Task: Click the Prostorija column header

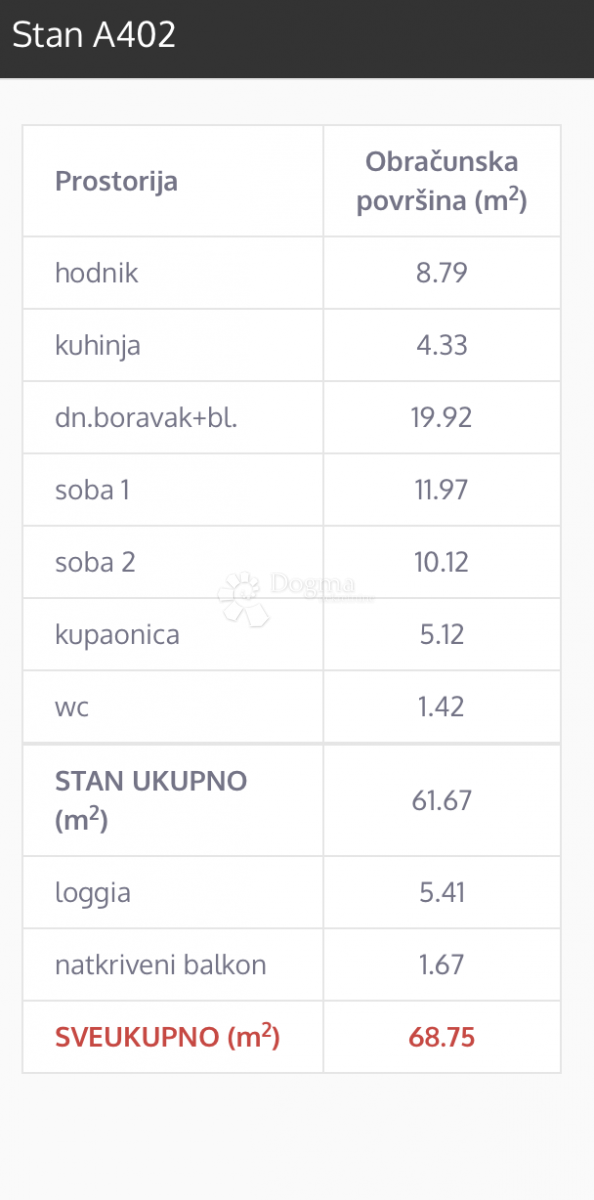Action: [116, 181]
